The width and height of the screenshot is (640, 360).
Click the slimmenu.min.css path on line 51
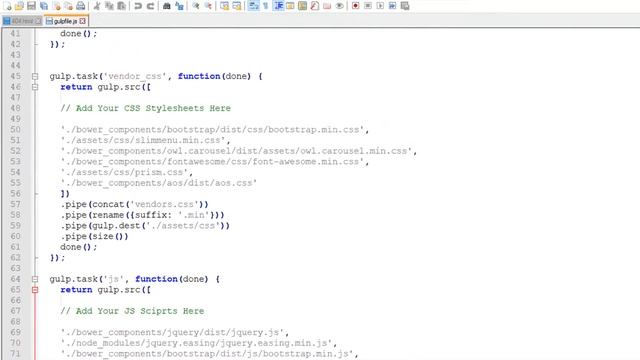145,140
